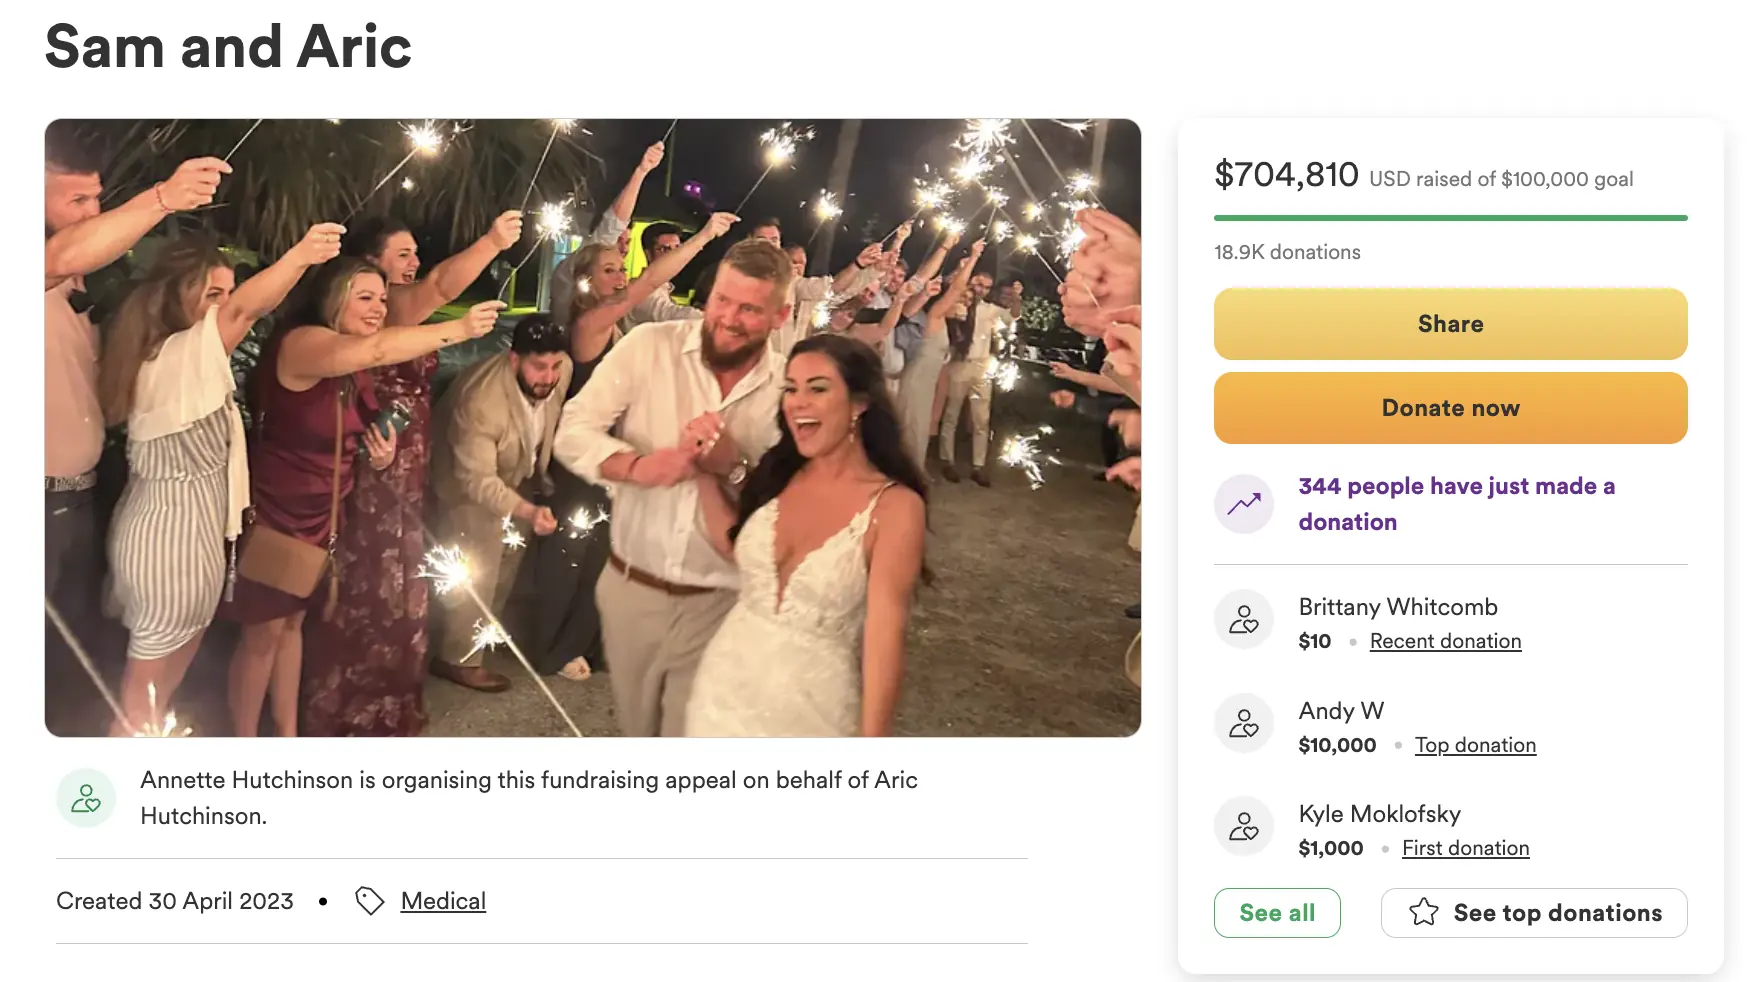The image size is (1760, 982).
Task: Click the star icon in top donations button
Action: (1424, 913)
